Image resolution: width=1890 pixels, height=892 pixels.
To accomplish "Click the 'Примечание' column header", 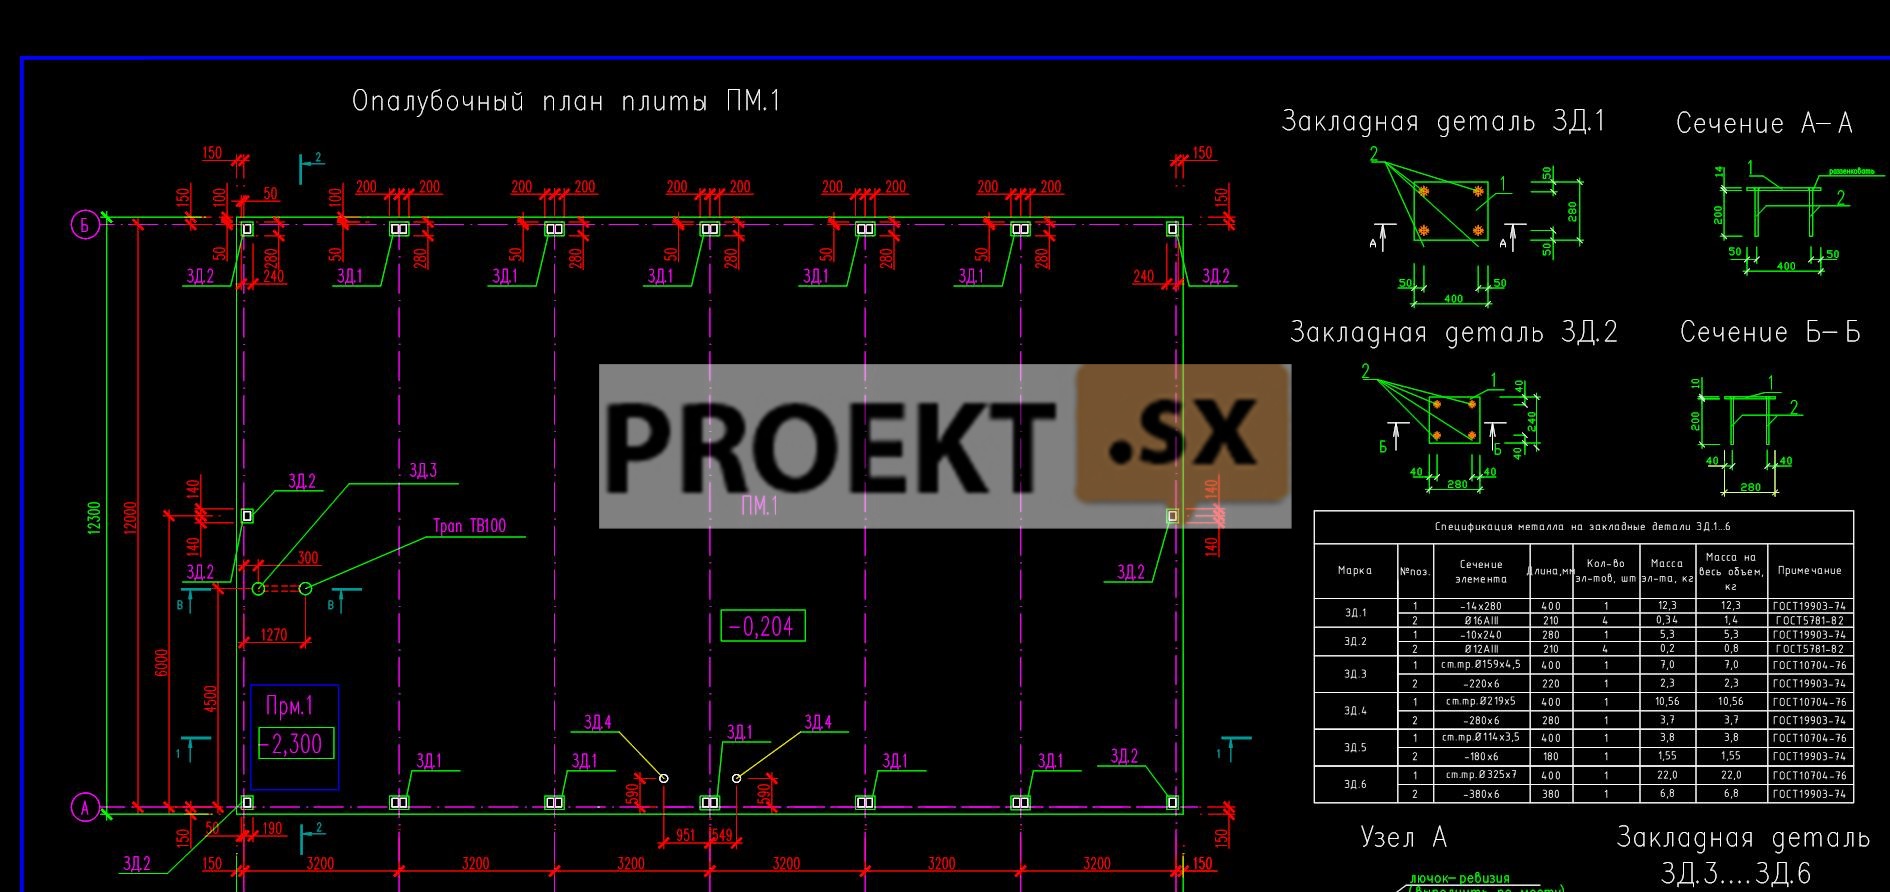I will 1809,571.
